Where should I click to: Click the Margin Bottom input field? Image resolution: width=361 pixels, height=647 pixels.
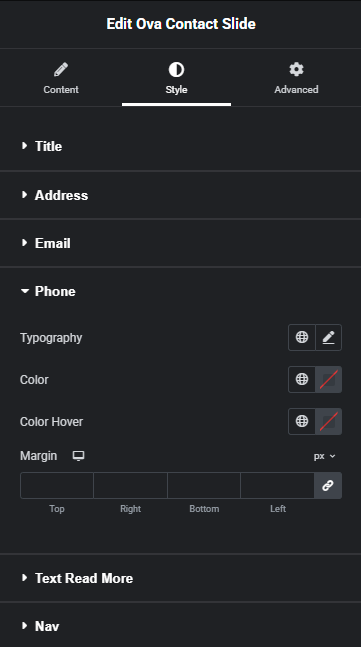[x=204, y=486]
